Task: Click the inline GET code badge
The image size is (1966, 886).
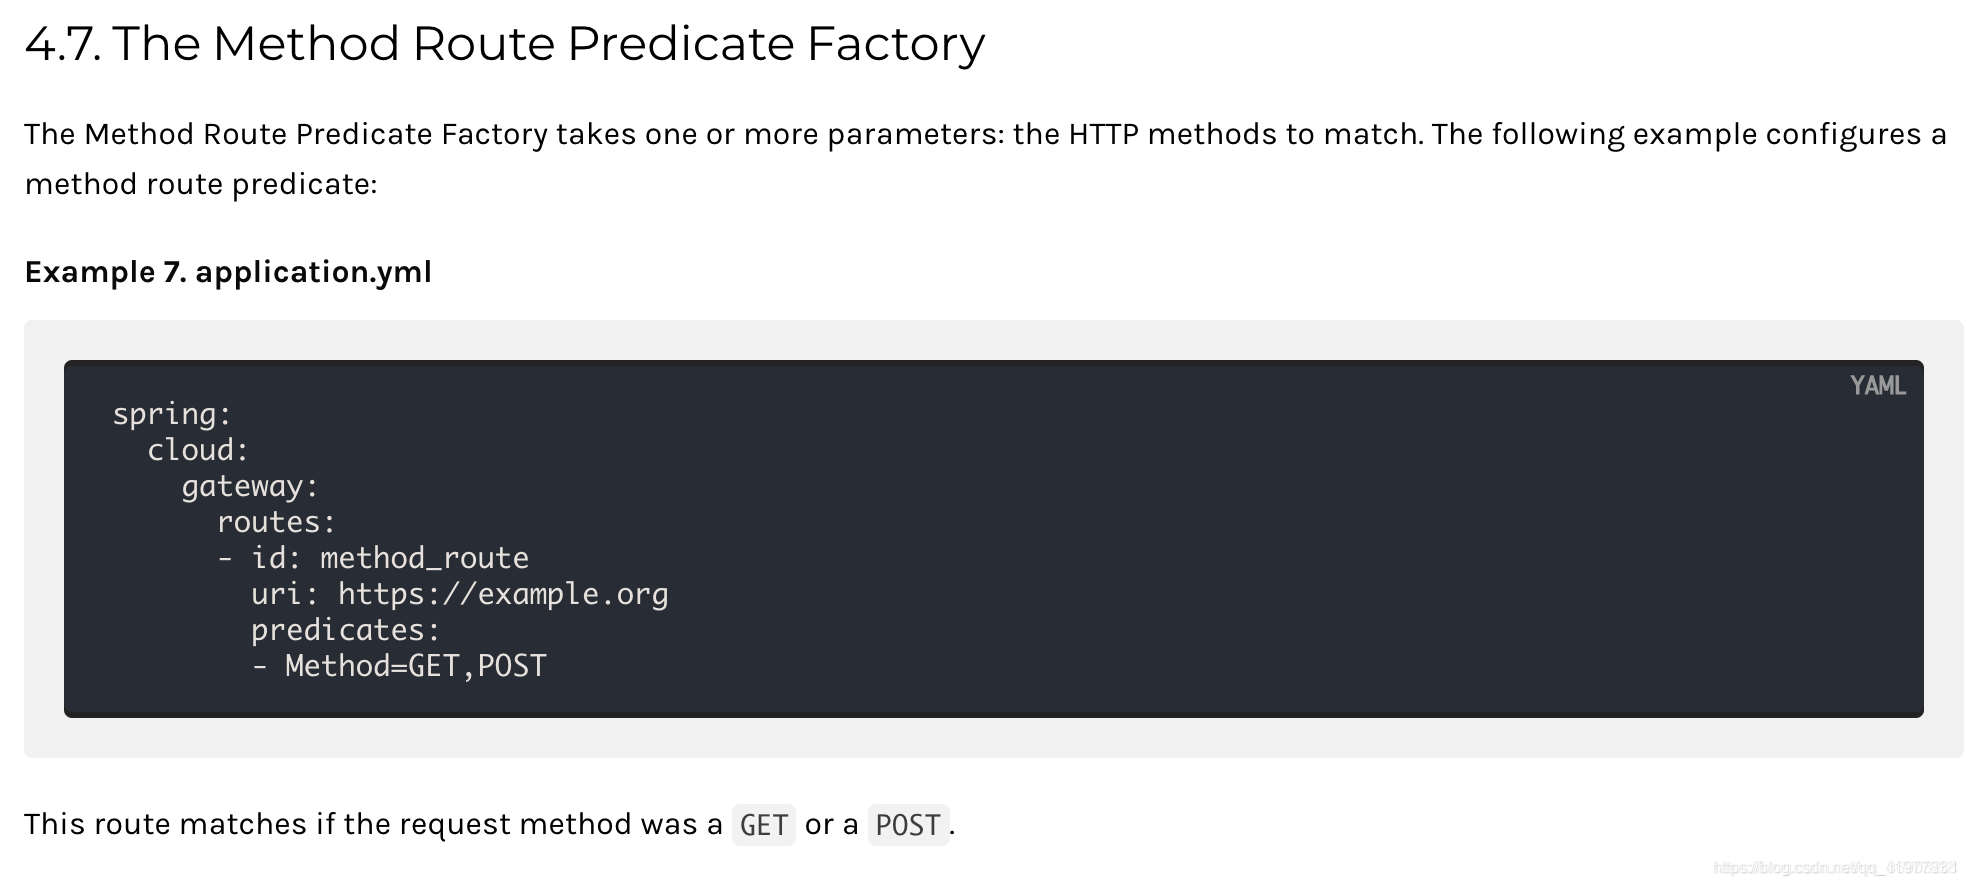Action: (x=764, y=825)
